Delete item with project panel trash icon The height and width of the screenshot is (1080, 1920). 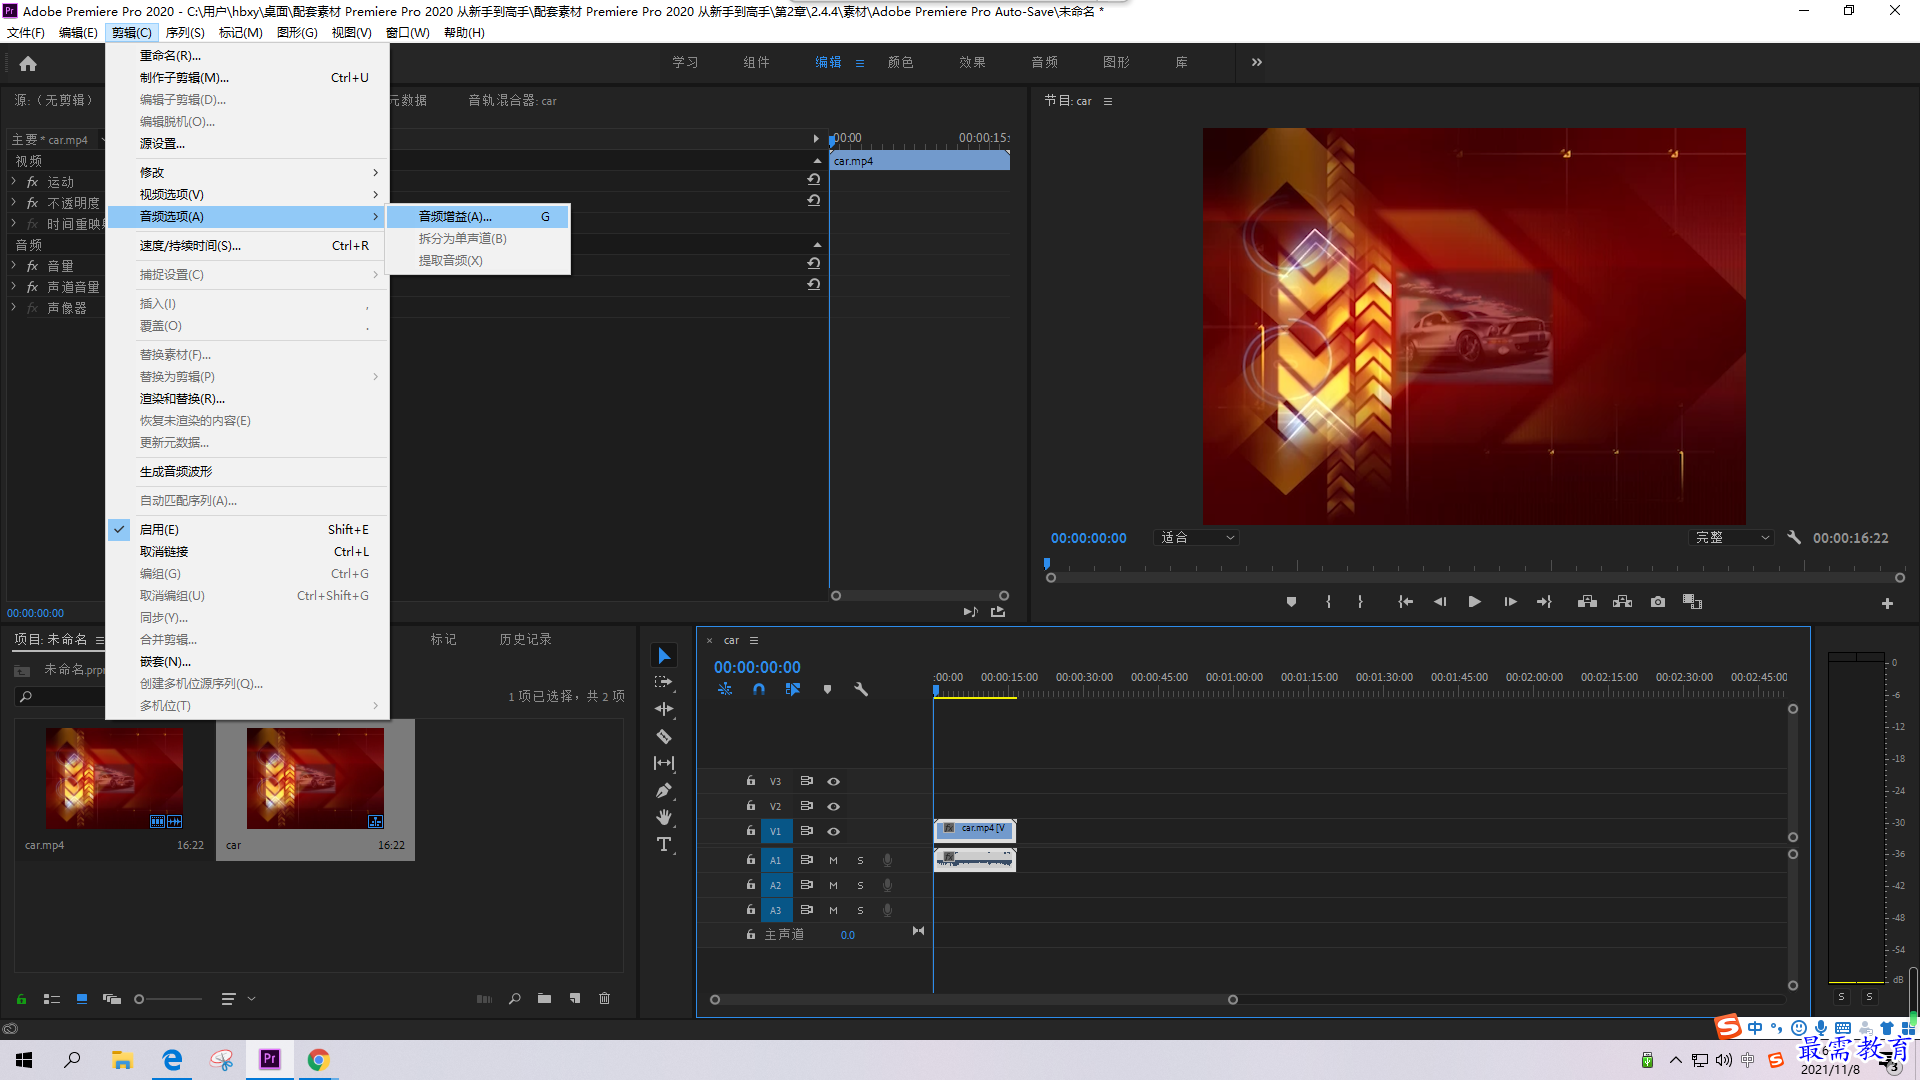coord(604,998)
